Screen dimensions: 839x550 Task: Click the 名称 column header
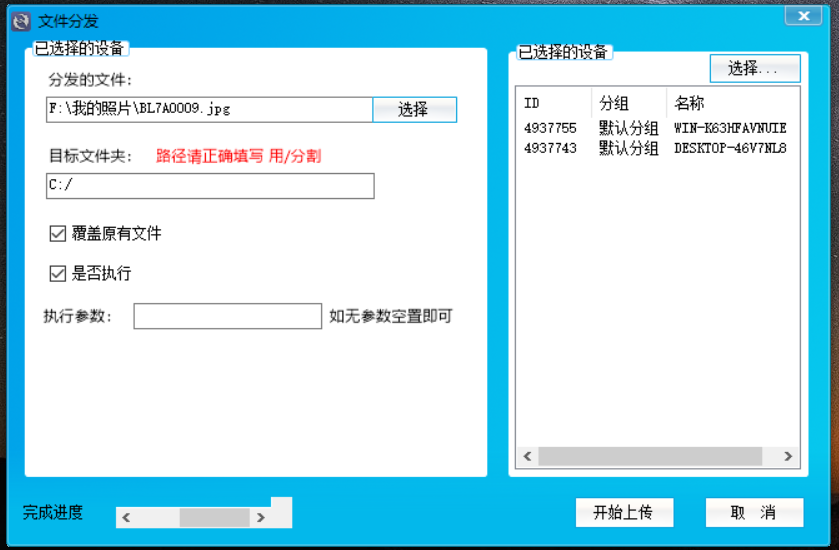pos(730,103)
